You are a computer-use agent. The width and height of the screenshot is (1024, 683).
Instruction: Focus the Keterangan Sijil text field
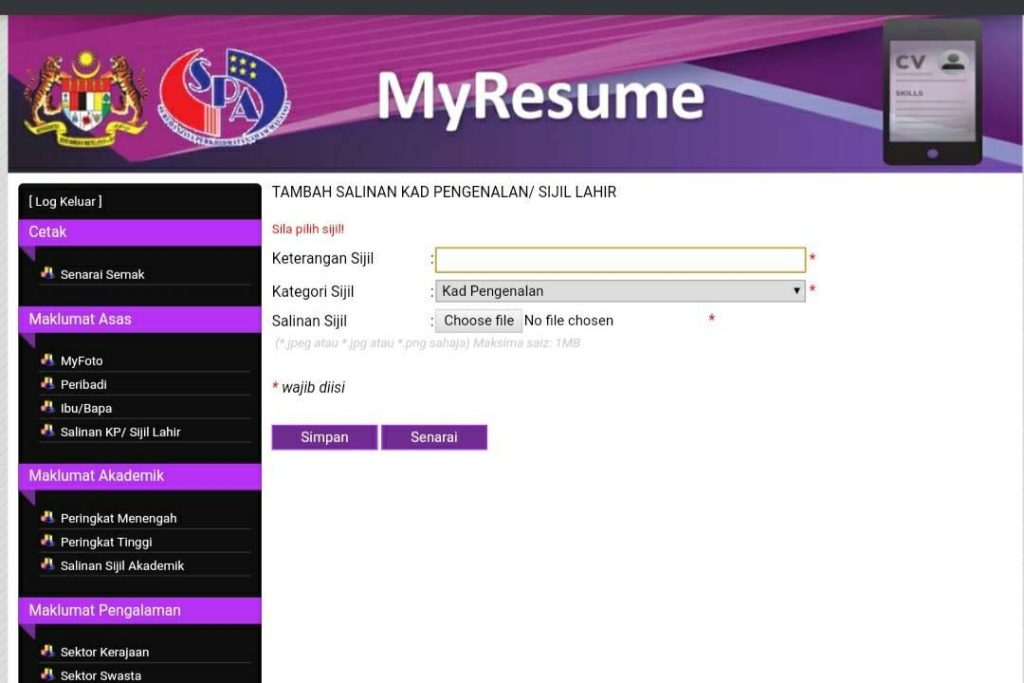click(620, 259)
